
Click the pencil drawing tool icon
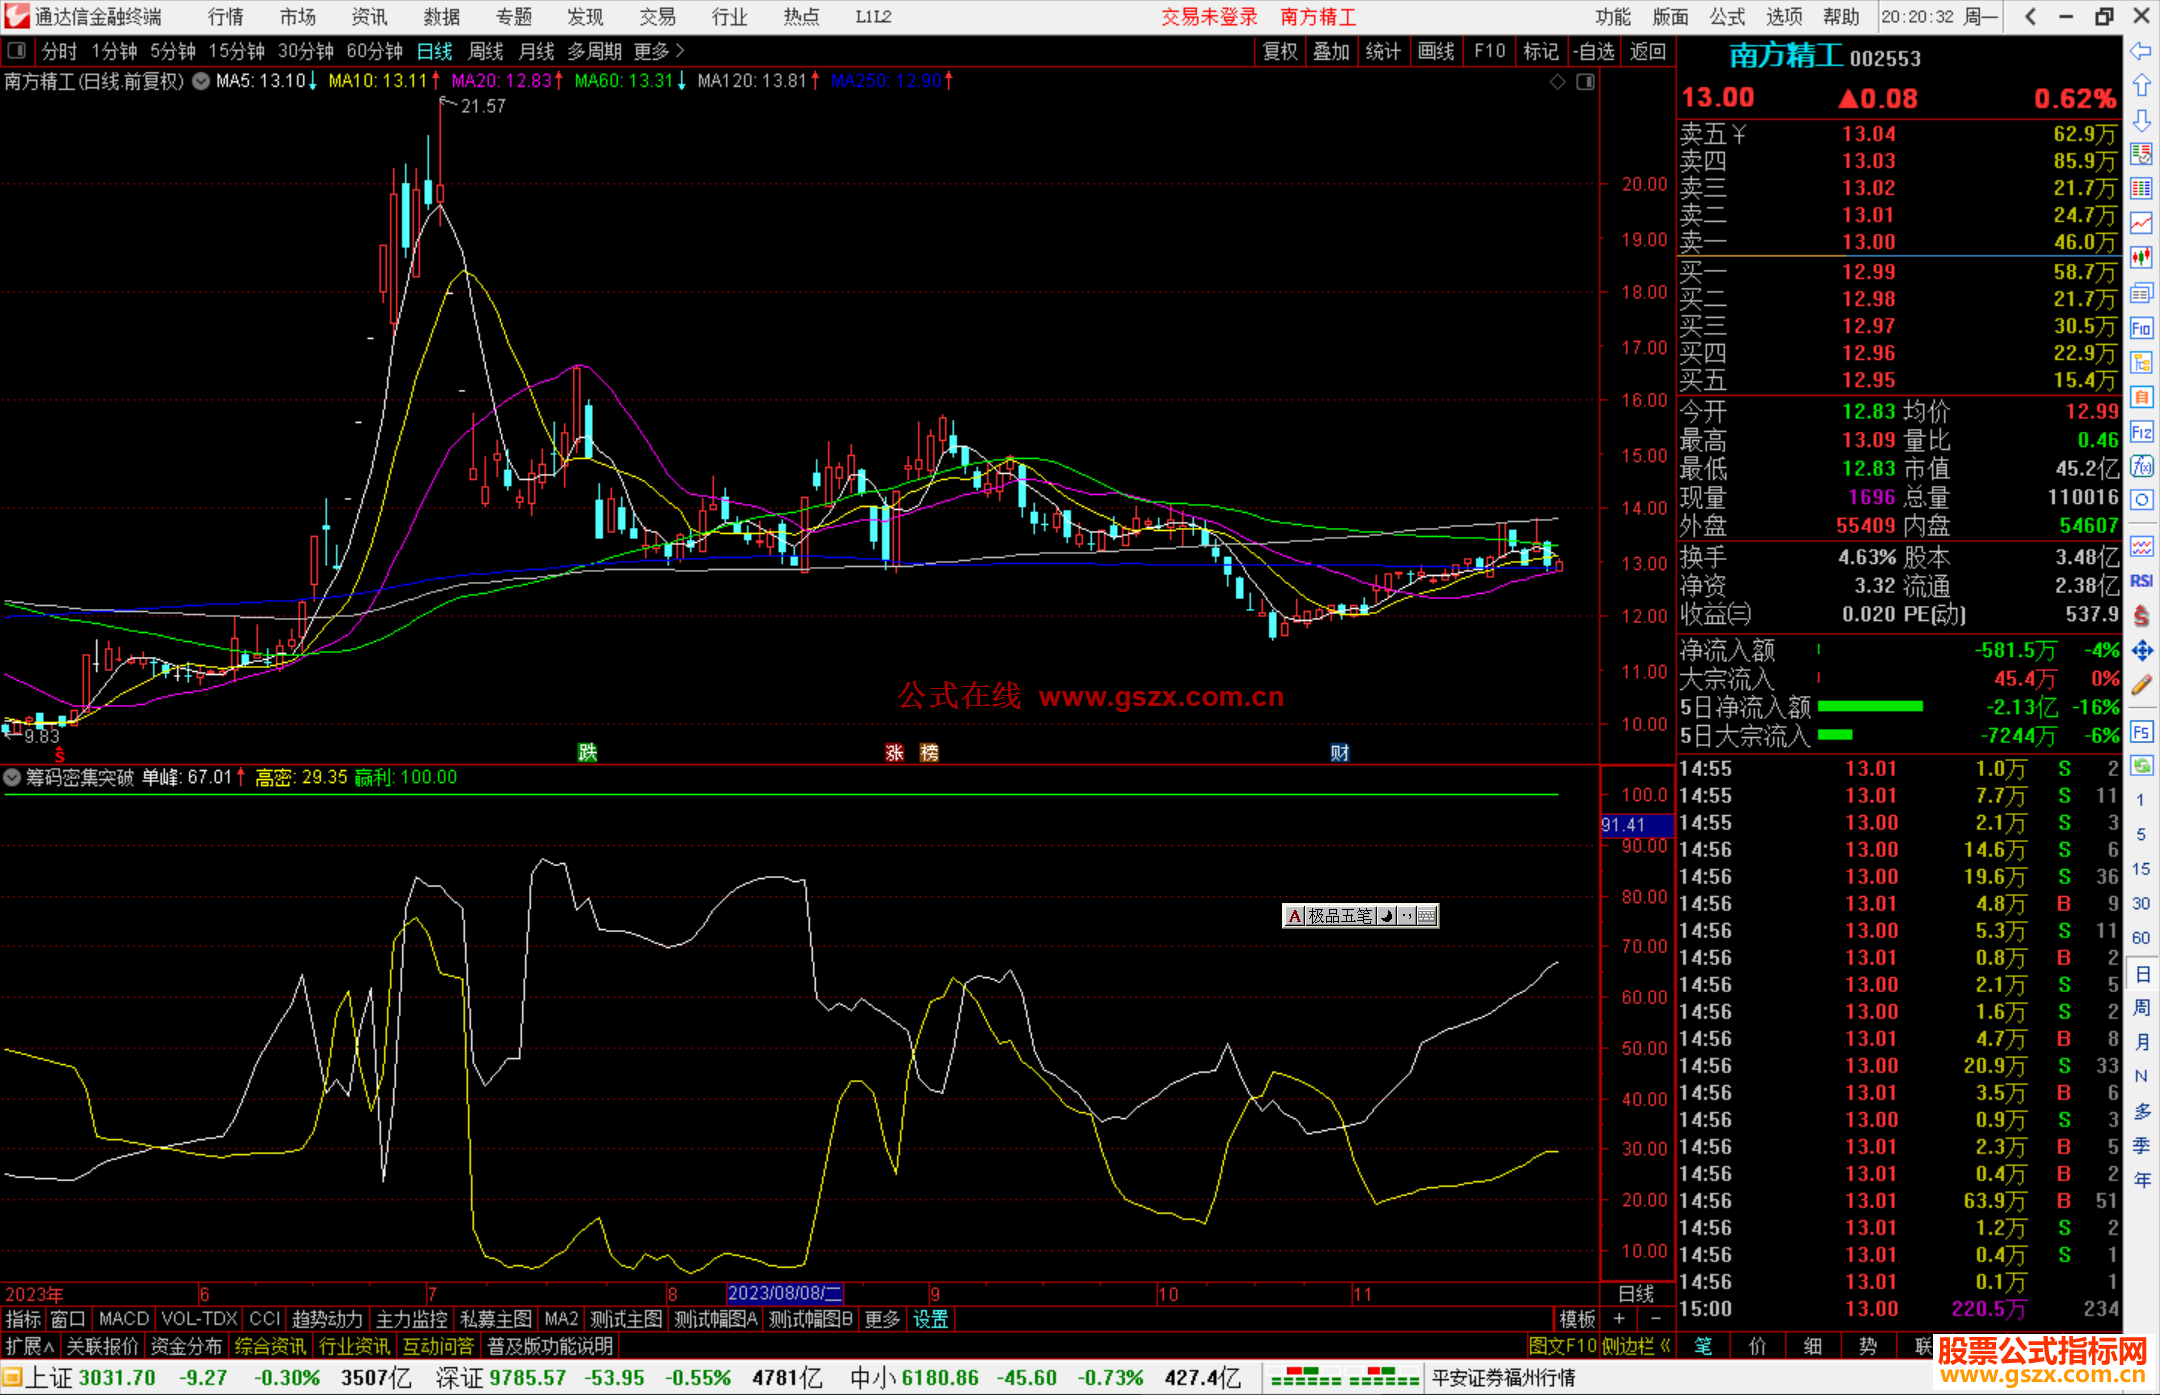tap(2141, 685)
